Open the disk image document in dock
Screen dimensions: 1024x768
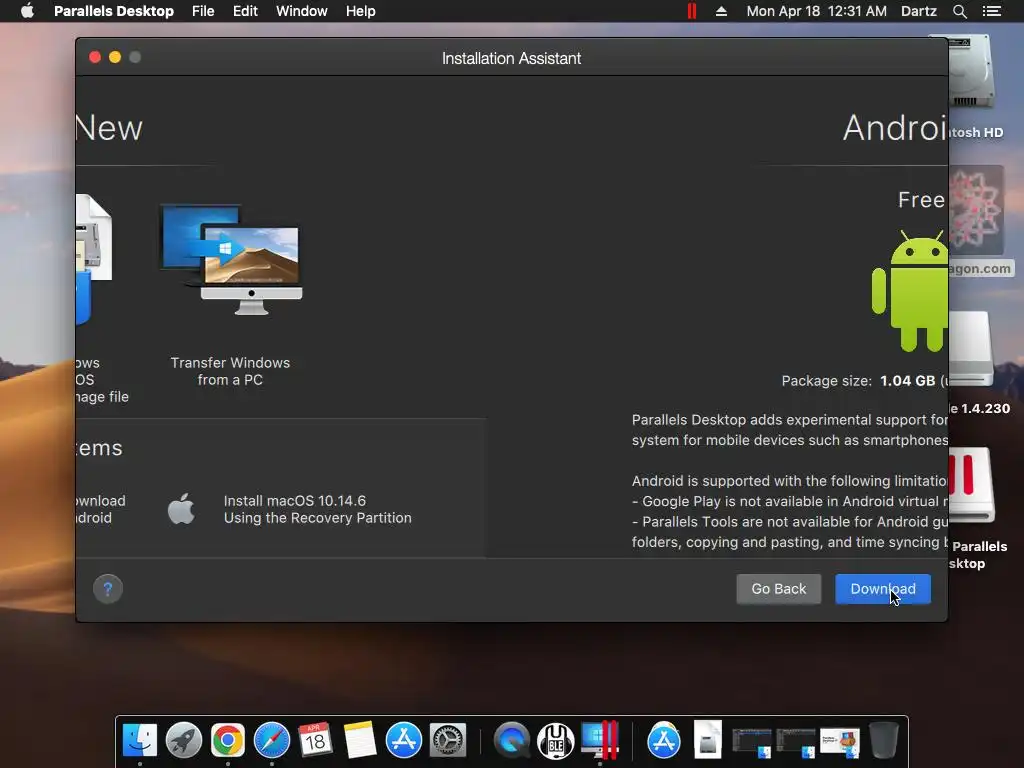pos(707,739)
